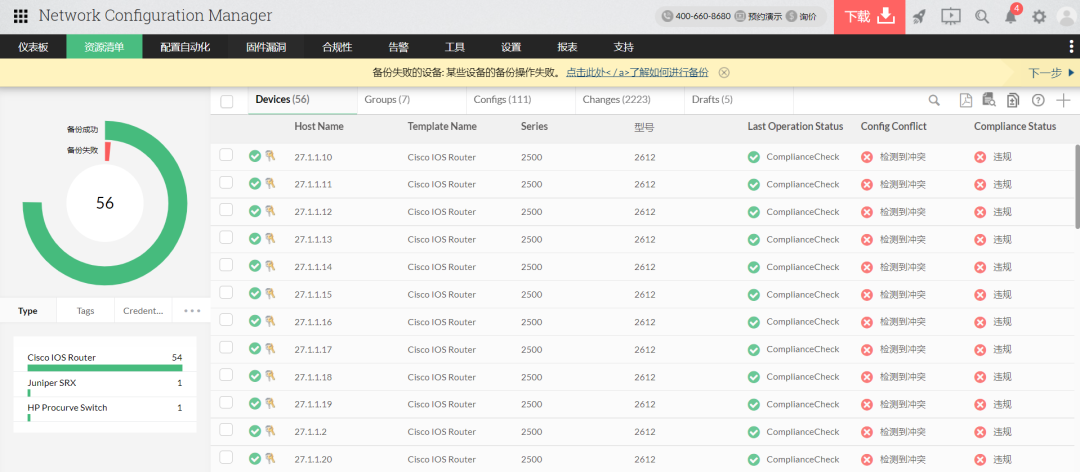This screenshot has height=472, width=1080.
Task: Open device 27.1.1.10 host name
Action: coord(313,157)
